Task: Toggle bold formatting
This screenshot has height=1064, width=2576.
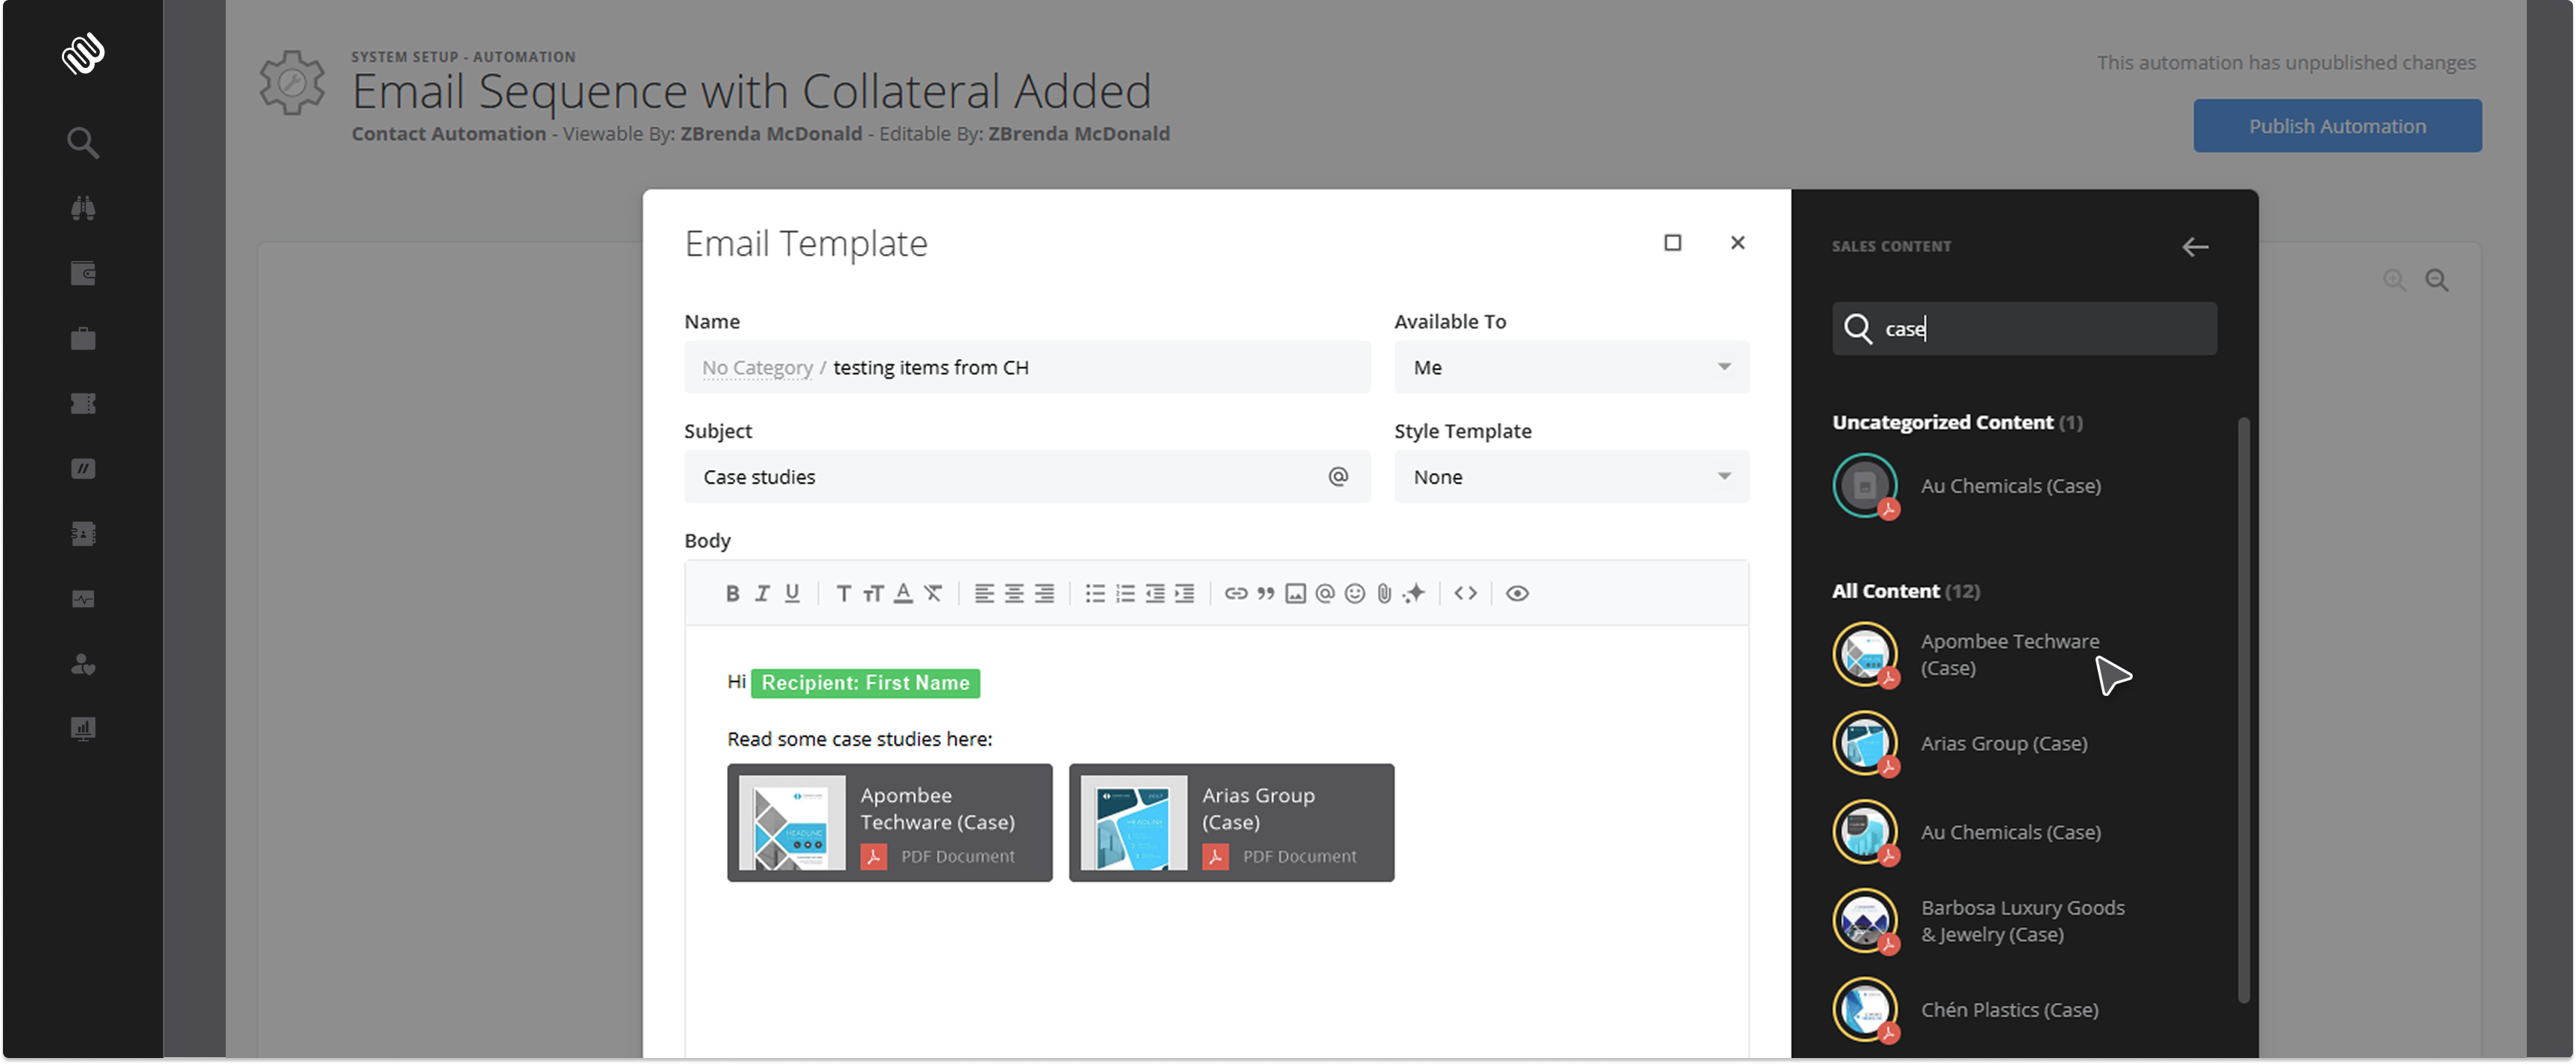Action: [733, 592]
